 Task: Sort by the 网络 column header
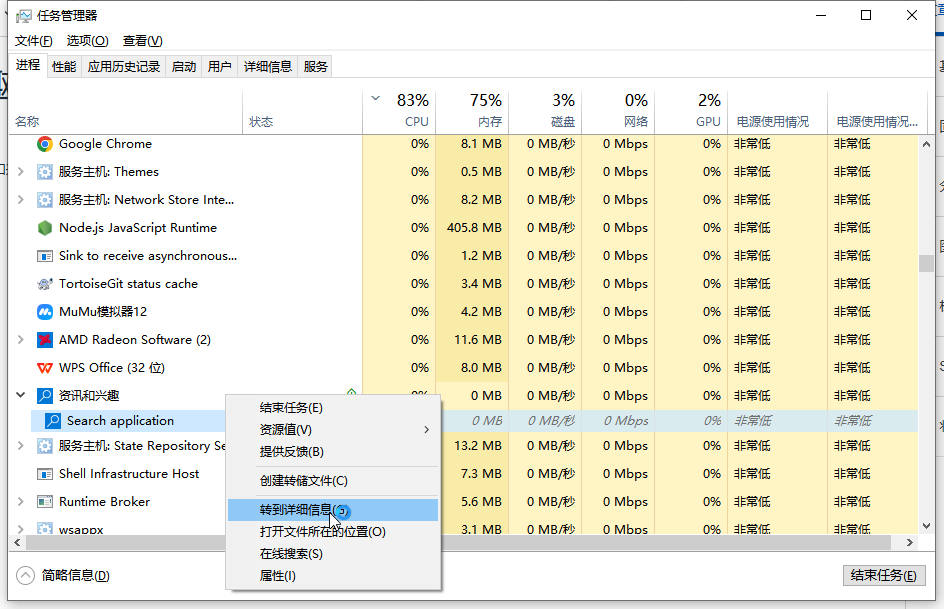618,113
